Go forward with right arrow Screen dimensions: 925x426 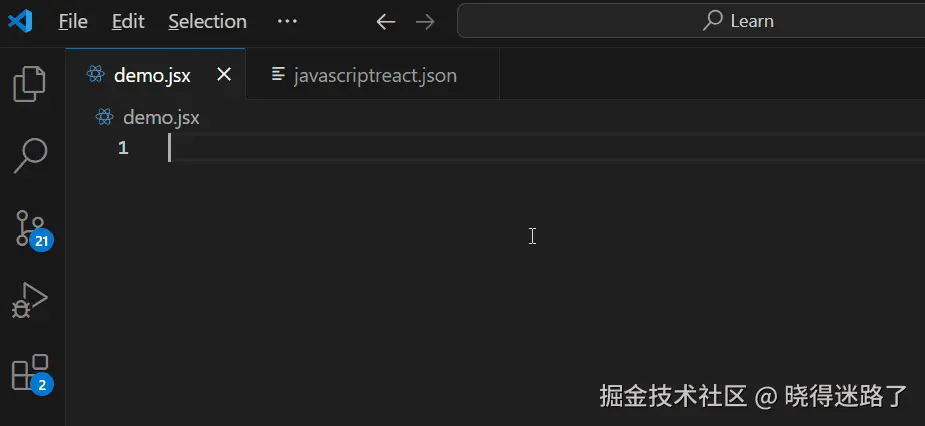tap(425, 22)
